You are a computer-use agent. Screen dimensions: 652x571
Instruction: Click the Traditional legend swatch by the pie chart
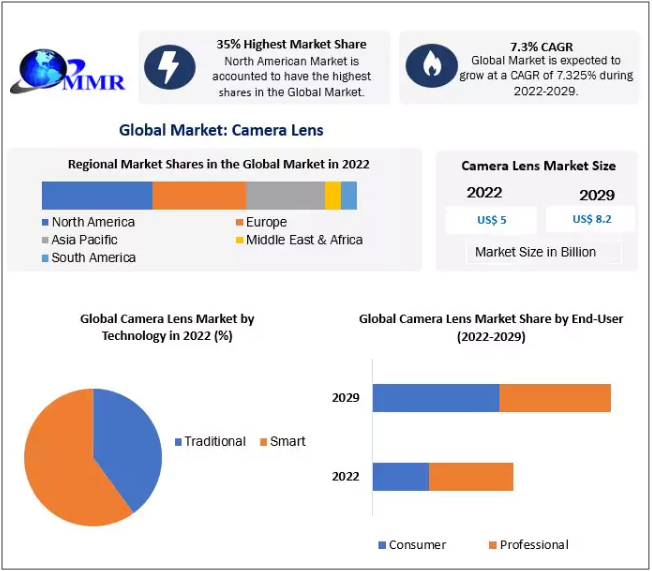click(178, 442)
